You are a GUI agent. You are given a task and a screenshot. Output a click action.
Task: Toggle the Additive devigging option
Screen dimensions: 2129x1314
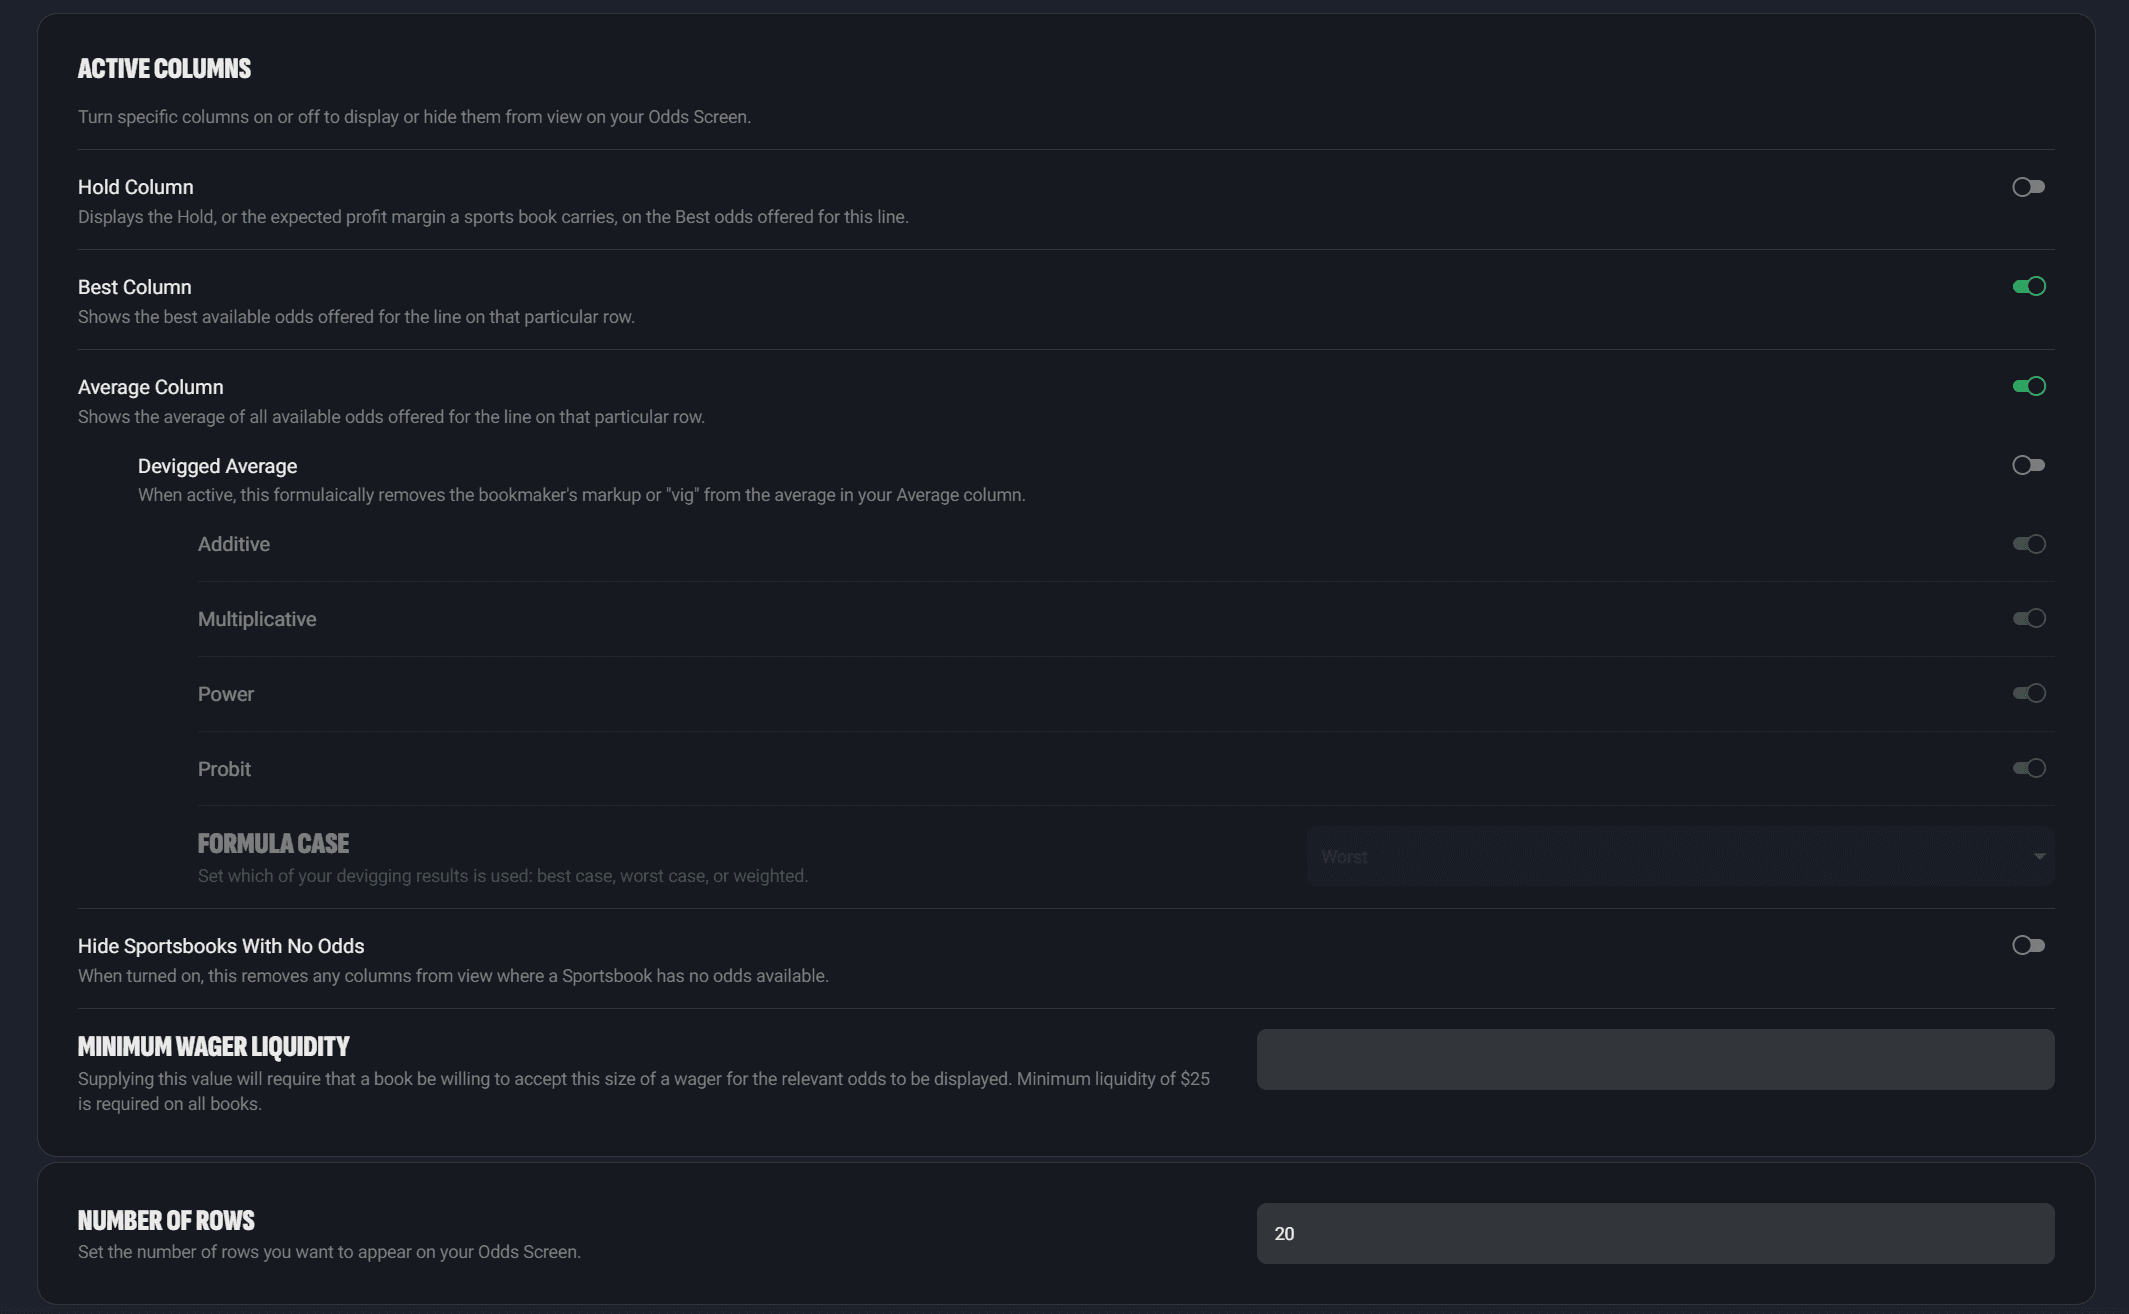tap(2029, 544)
